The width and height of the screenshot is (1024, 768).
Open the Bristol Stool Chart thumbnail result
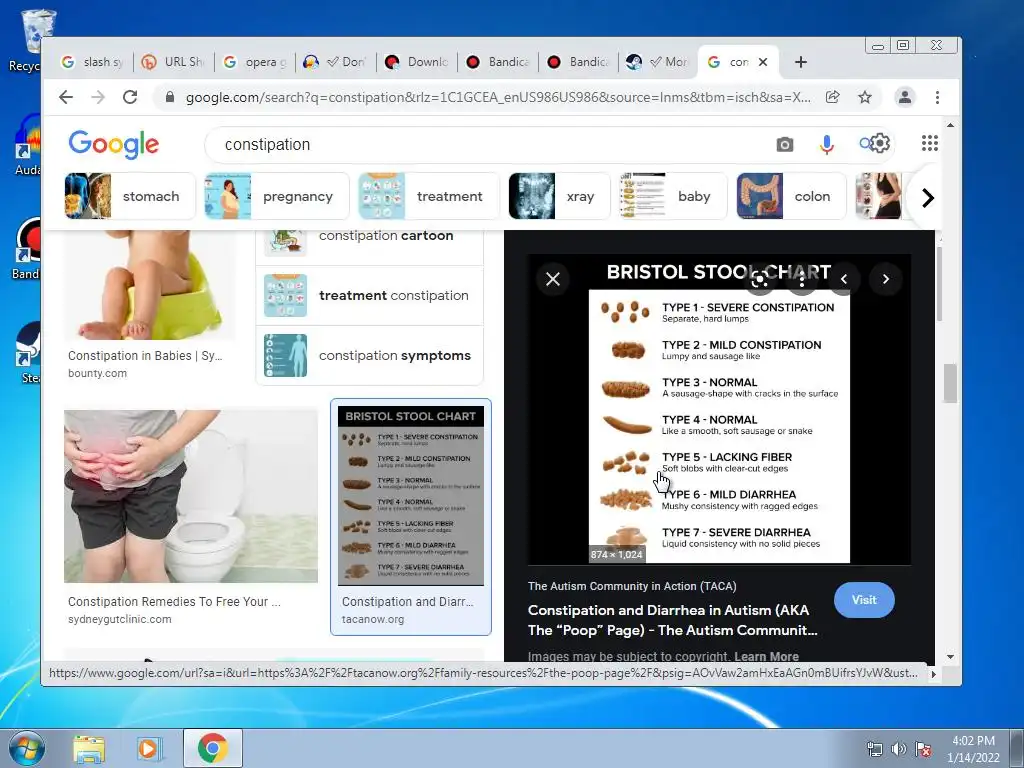coord(411,496)
